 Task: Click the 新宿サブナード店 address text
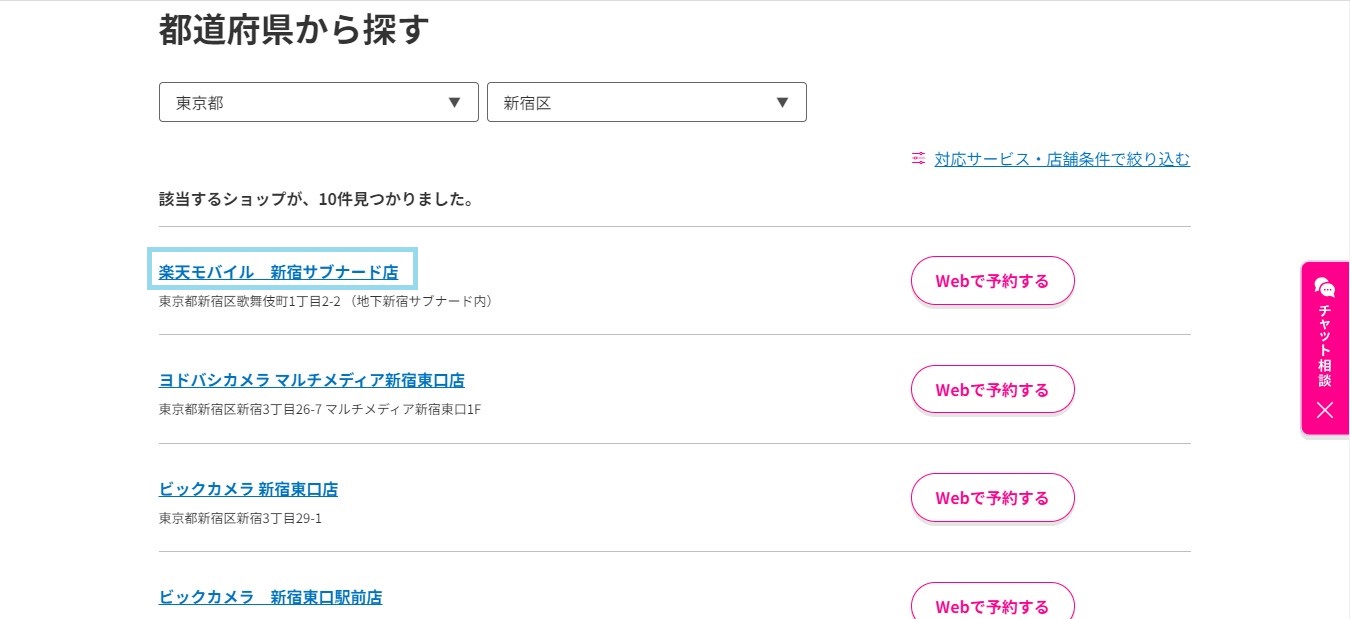pyautogui.click(x=326, y=300)
